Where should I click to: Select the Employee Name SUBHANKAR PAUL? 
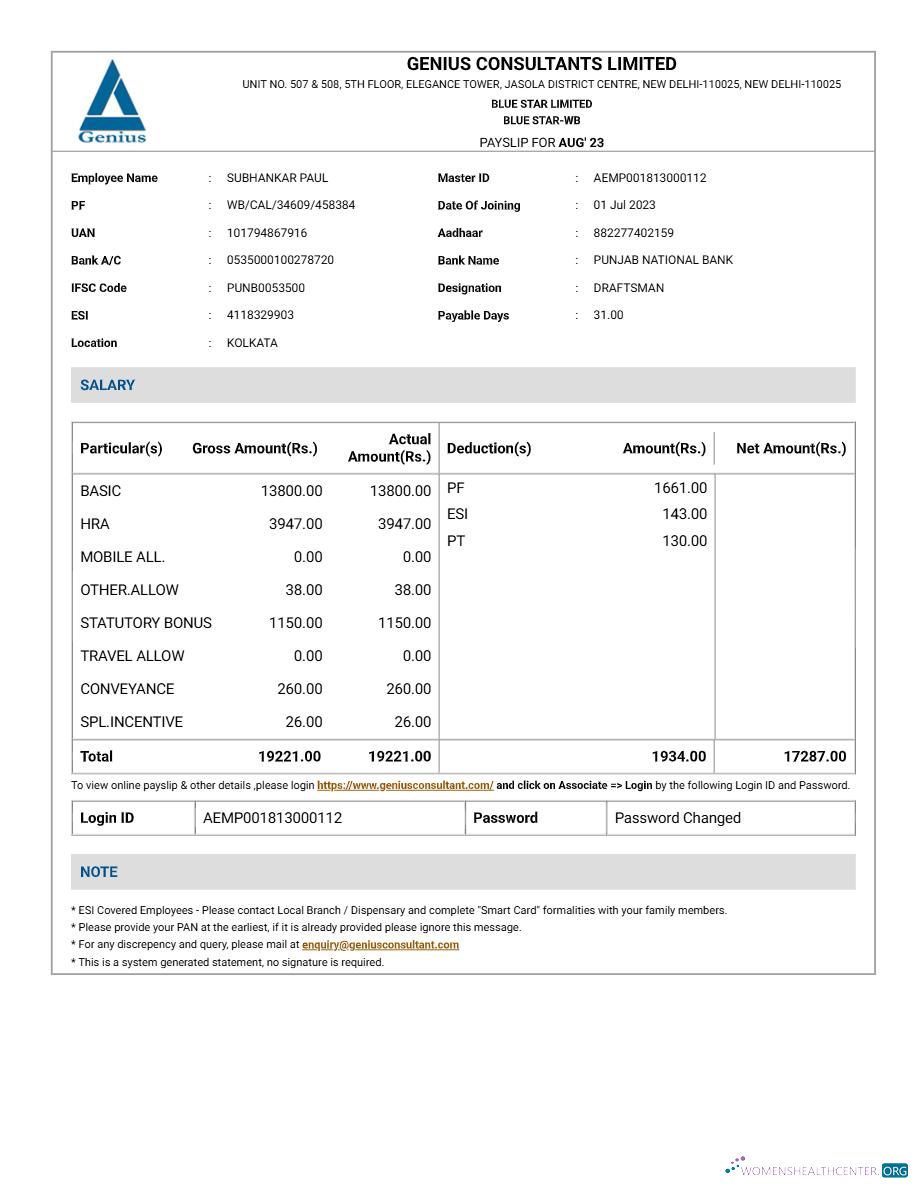(277, 177)
